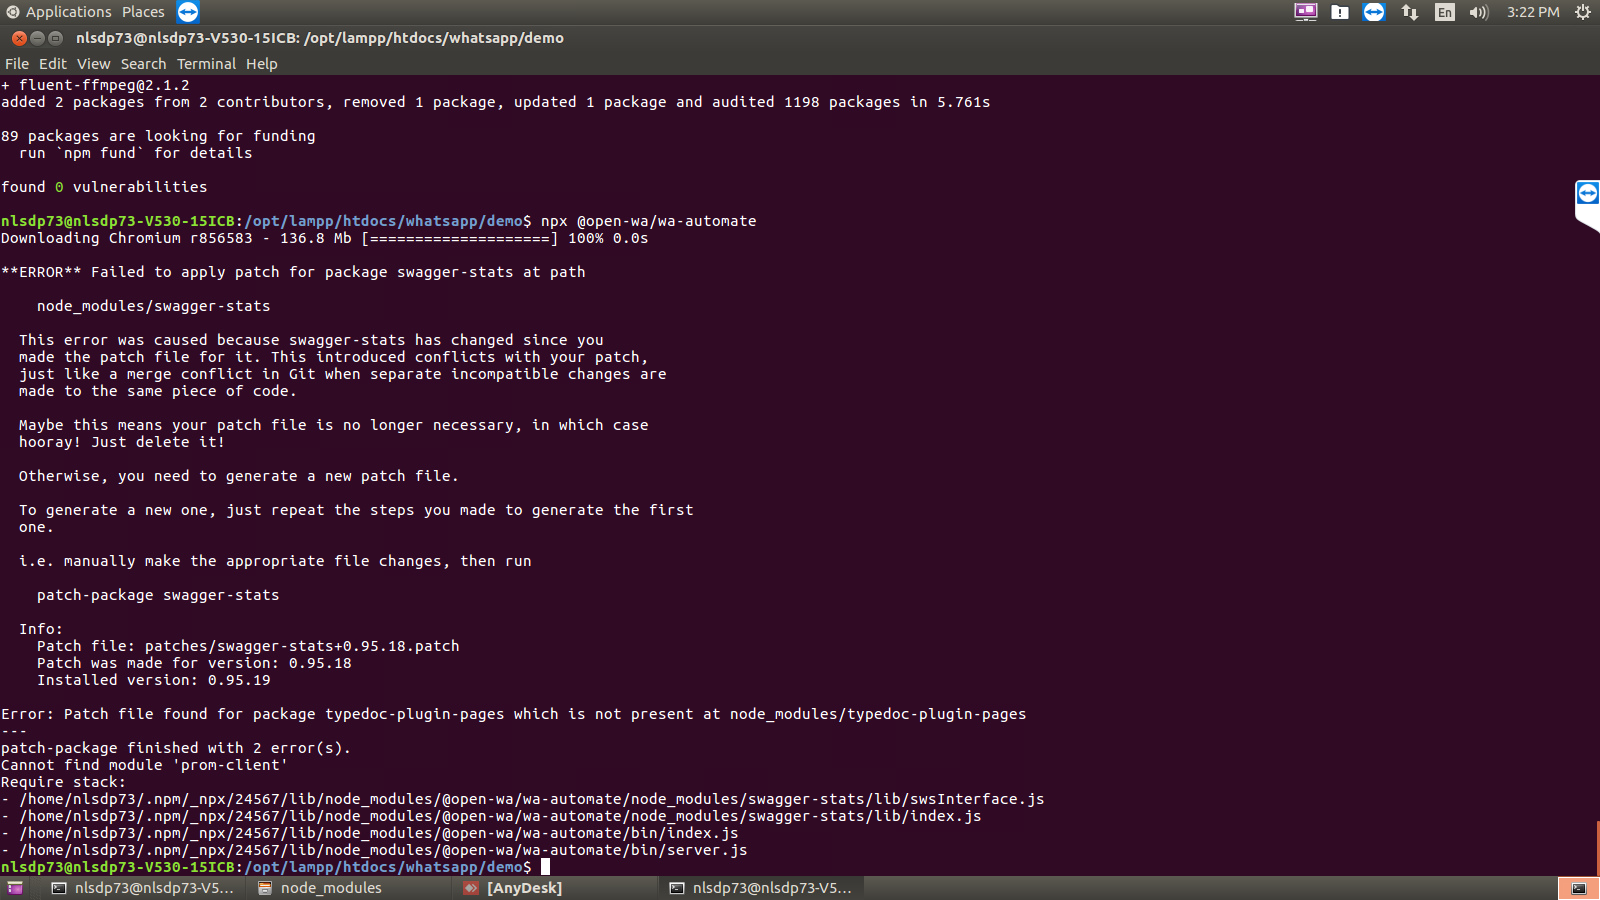Image resolution: width=1600 pixels, height=900 pixels.
Task: Open the Search menu in the terminal
Action: pos(143,63)
